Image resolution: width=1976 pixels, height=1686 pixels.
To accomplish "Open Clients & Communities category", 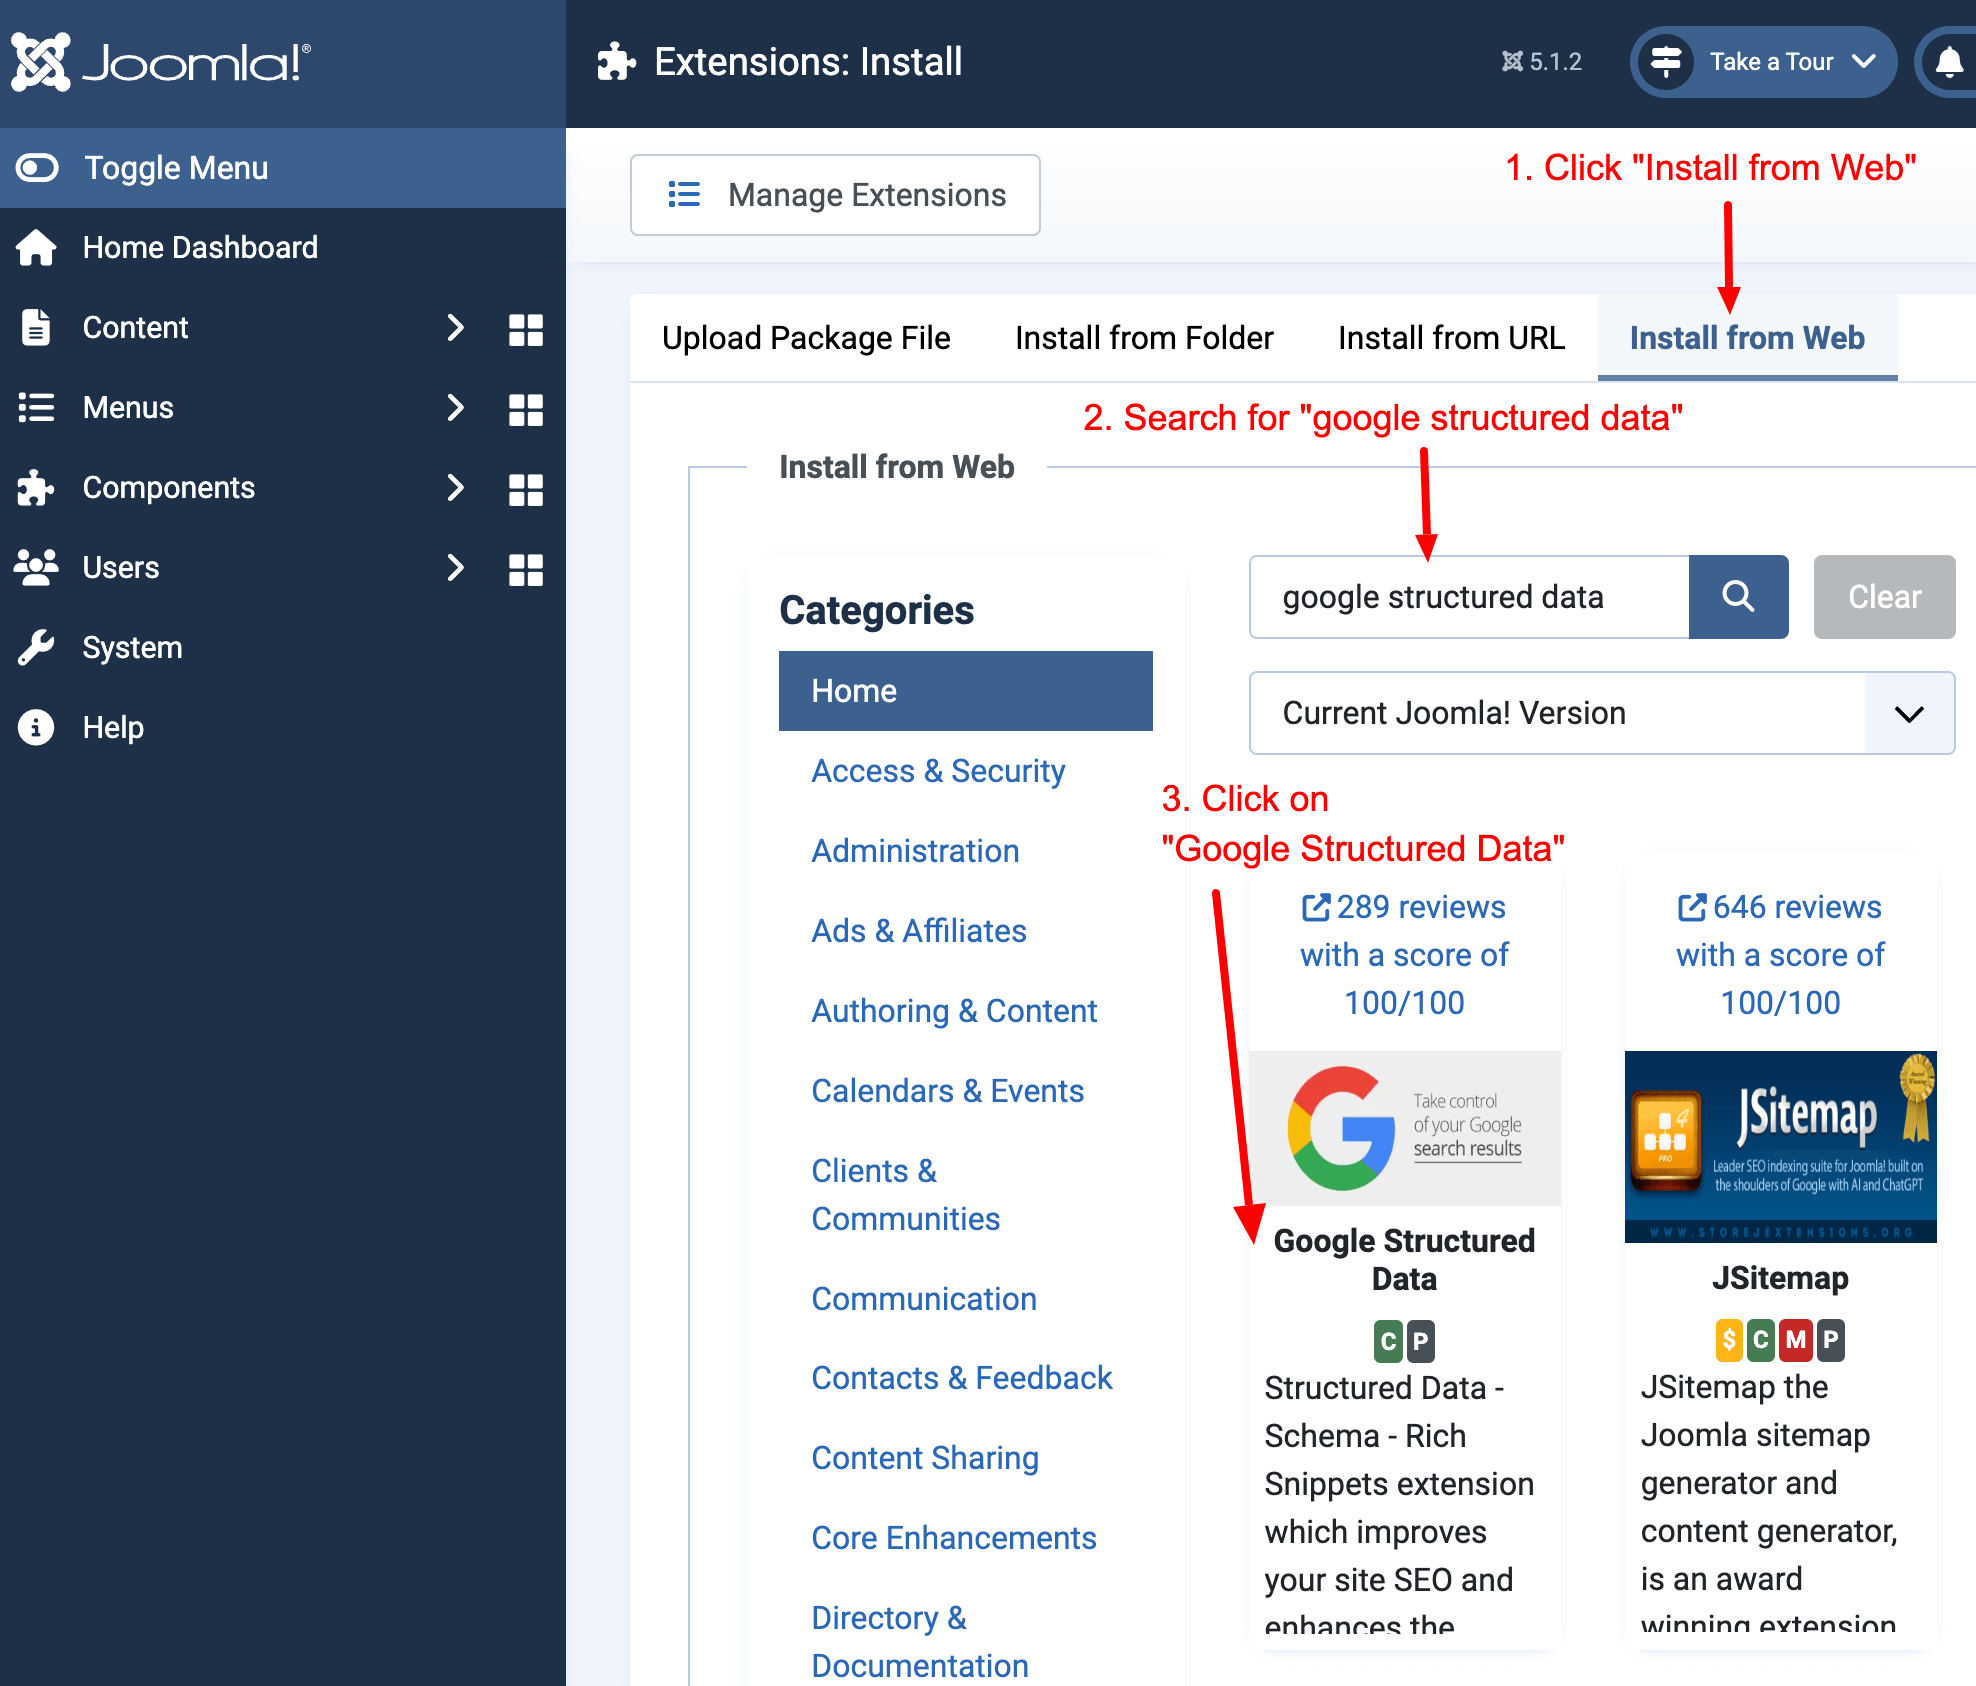I will click(x=905, y=1195).
